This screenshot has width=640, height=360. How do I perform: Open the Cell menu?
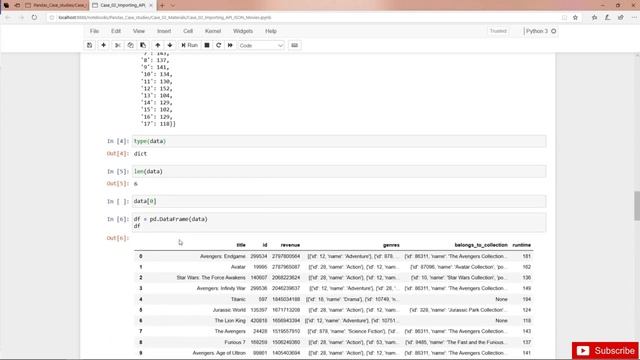point(188,31)
